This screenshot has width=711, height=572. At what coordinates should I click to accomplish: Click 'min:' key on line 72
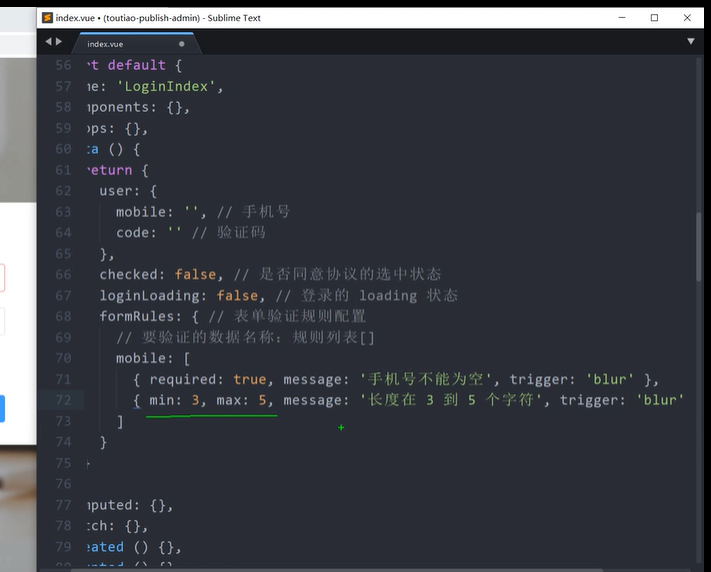[x=166, y=400]
